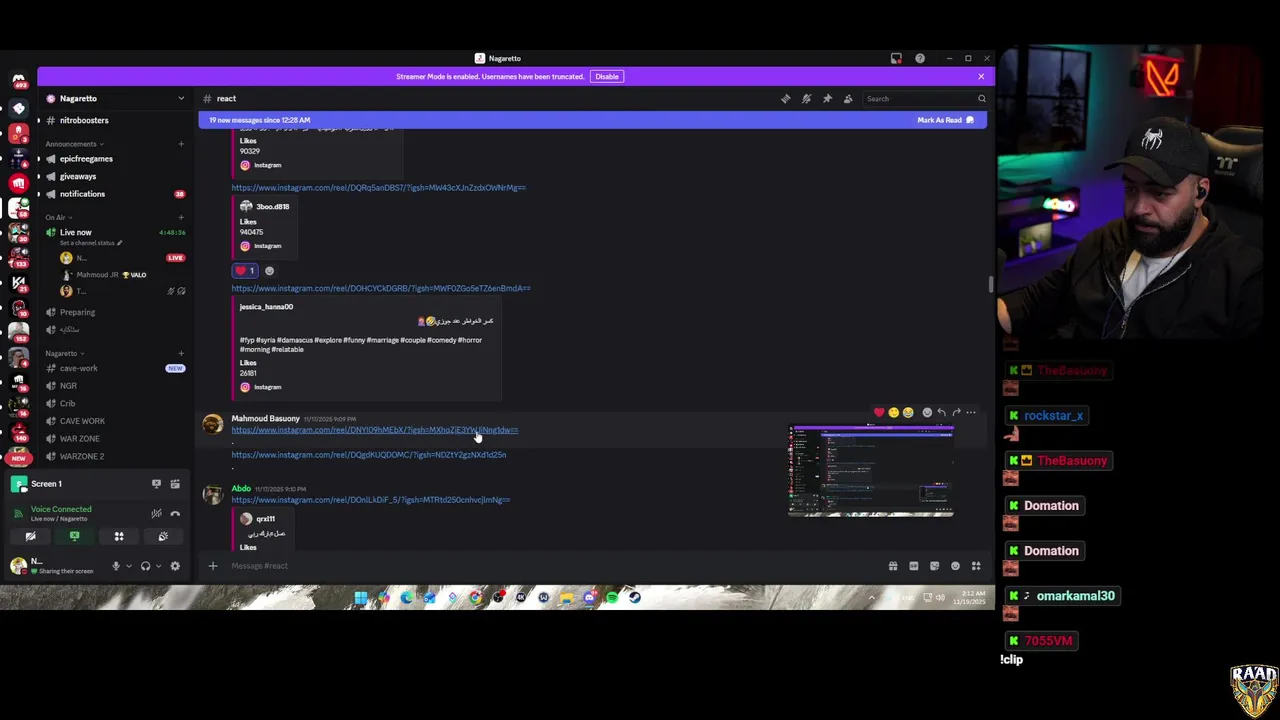
Task: Toggle notification settings bell in channel header
Action: coord(806,99)
